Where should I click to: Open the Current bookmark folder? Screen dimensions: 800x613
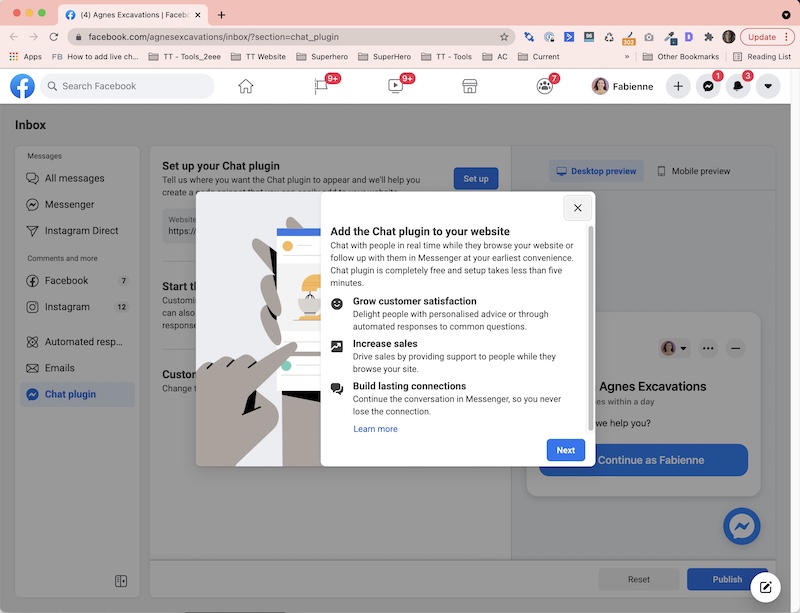pyautogui.click(x=539, y=57)
